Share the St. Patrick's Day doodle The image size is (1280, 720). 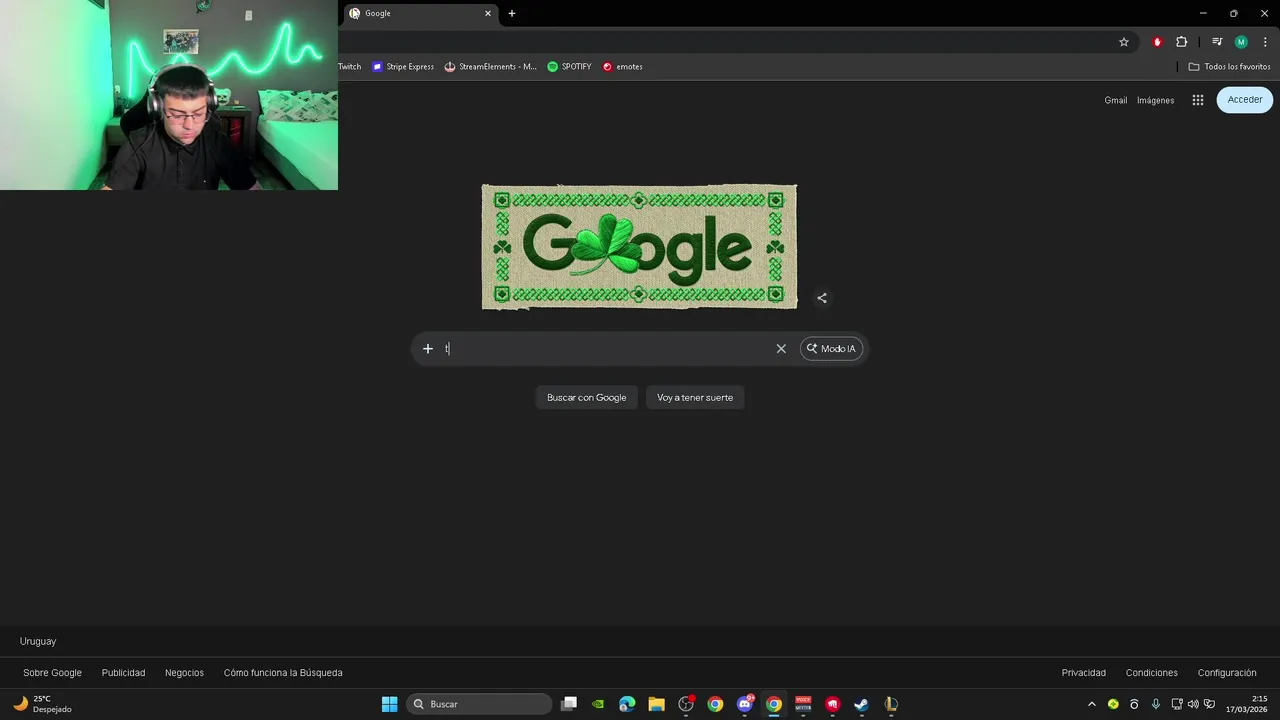822,298
